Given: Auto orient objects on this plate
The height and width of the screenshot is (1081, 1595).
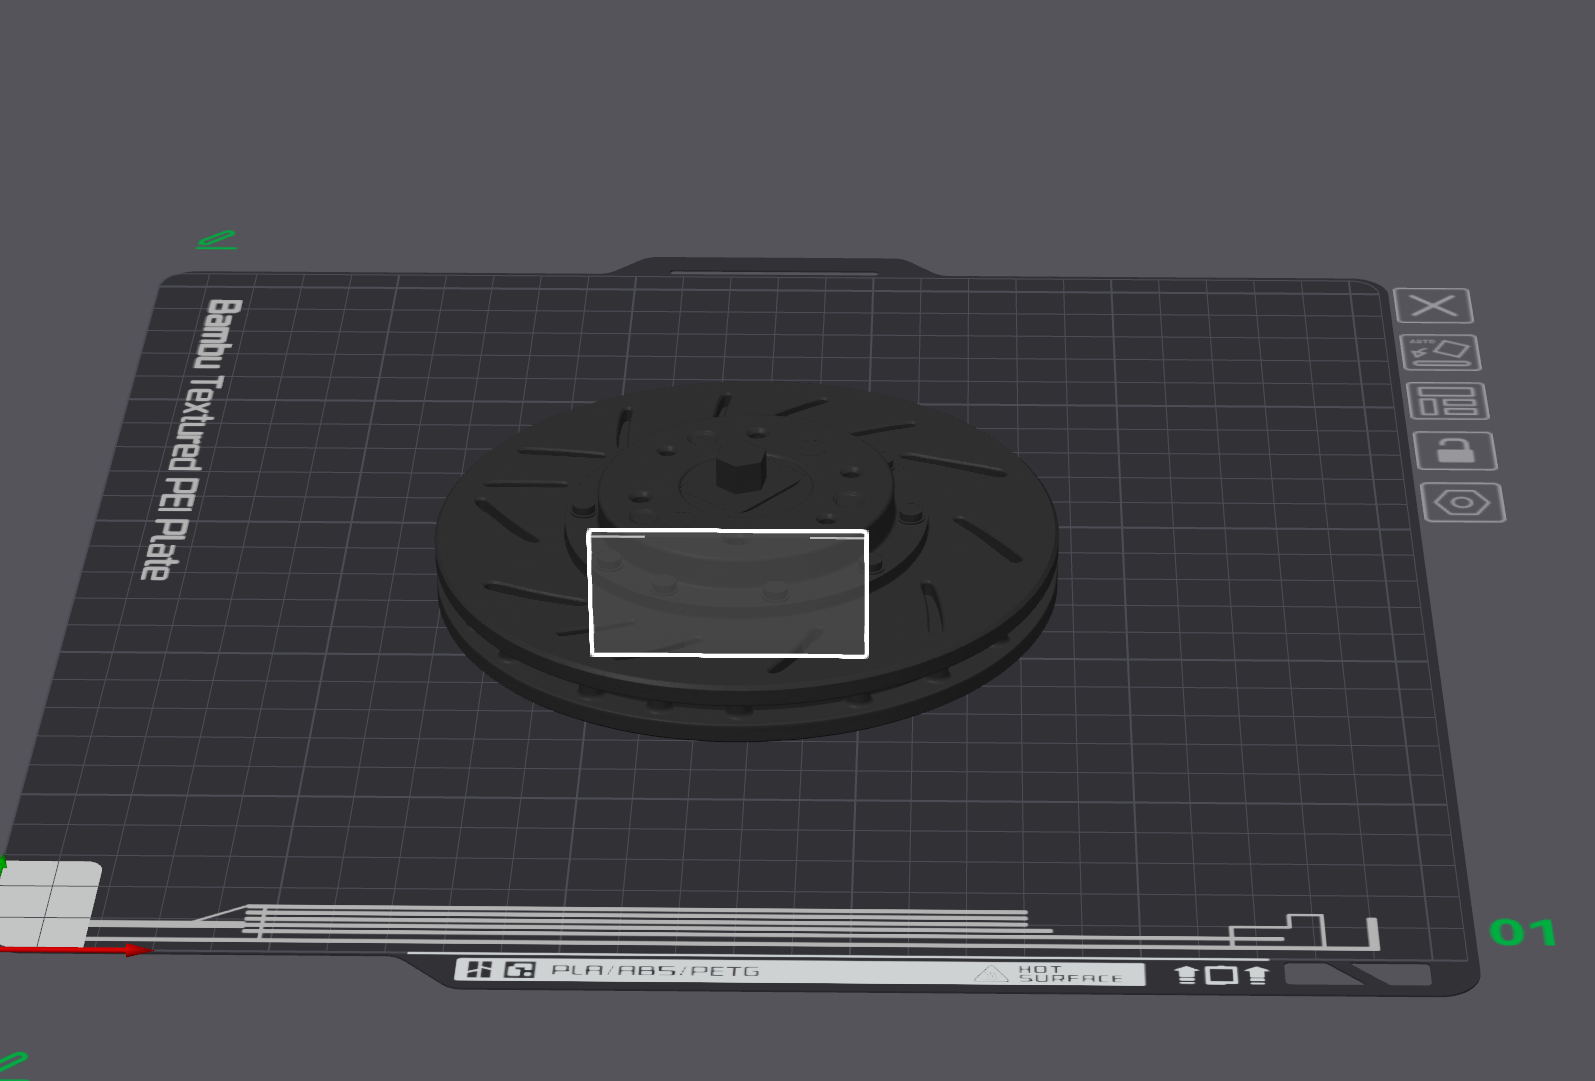Looking at the screenshot, I should pyautogui.click(x=1441, y=353).
